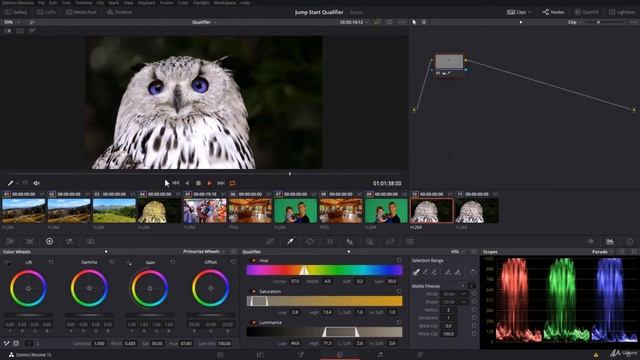The image size is (640, 360).
Task: Open the Info panel icon
Action: tap(630, 242)
